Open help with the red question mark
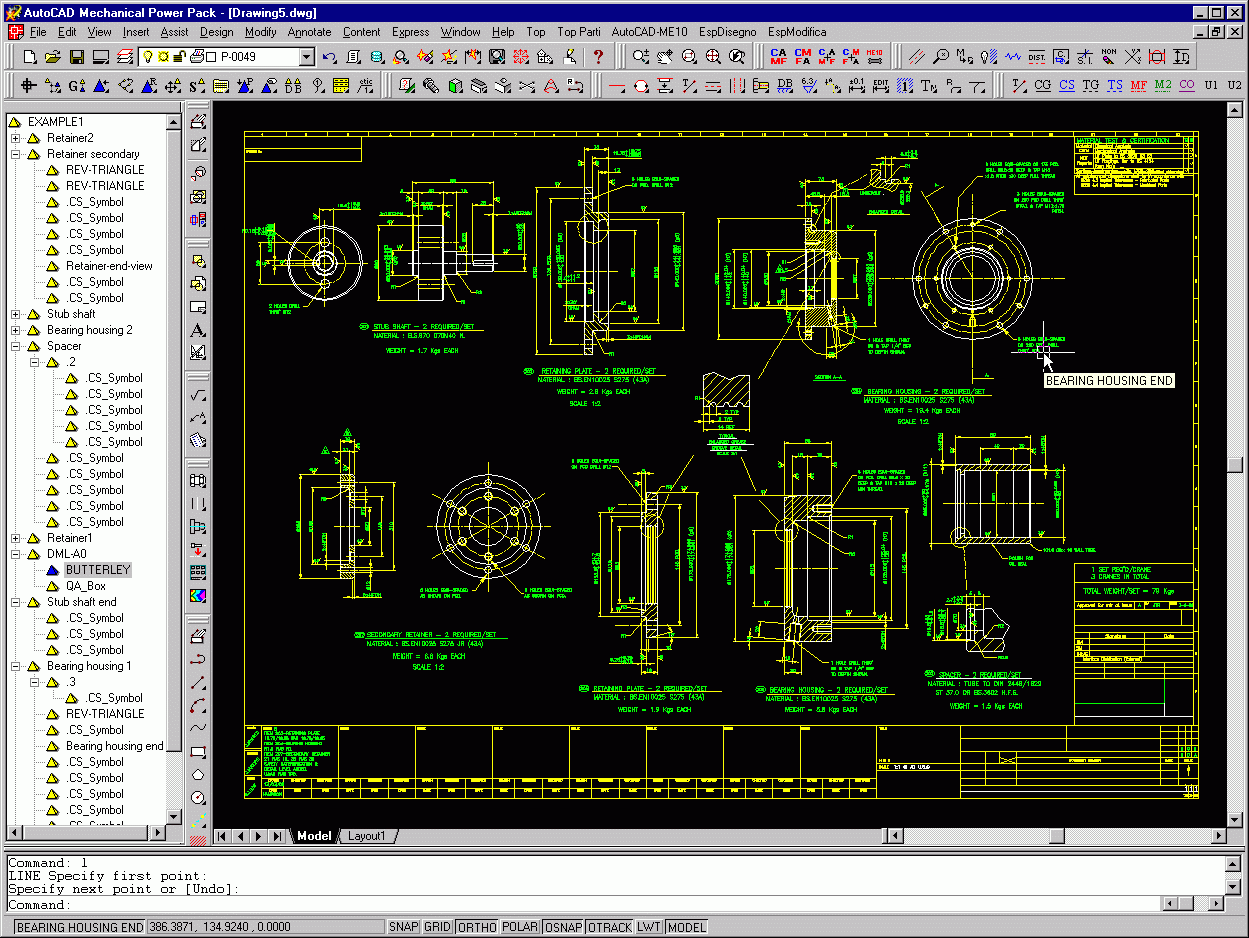 click(597, 56)
